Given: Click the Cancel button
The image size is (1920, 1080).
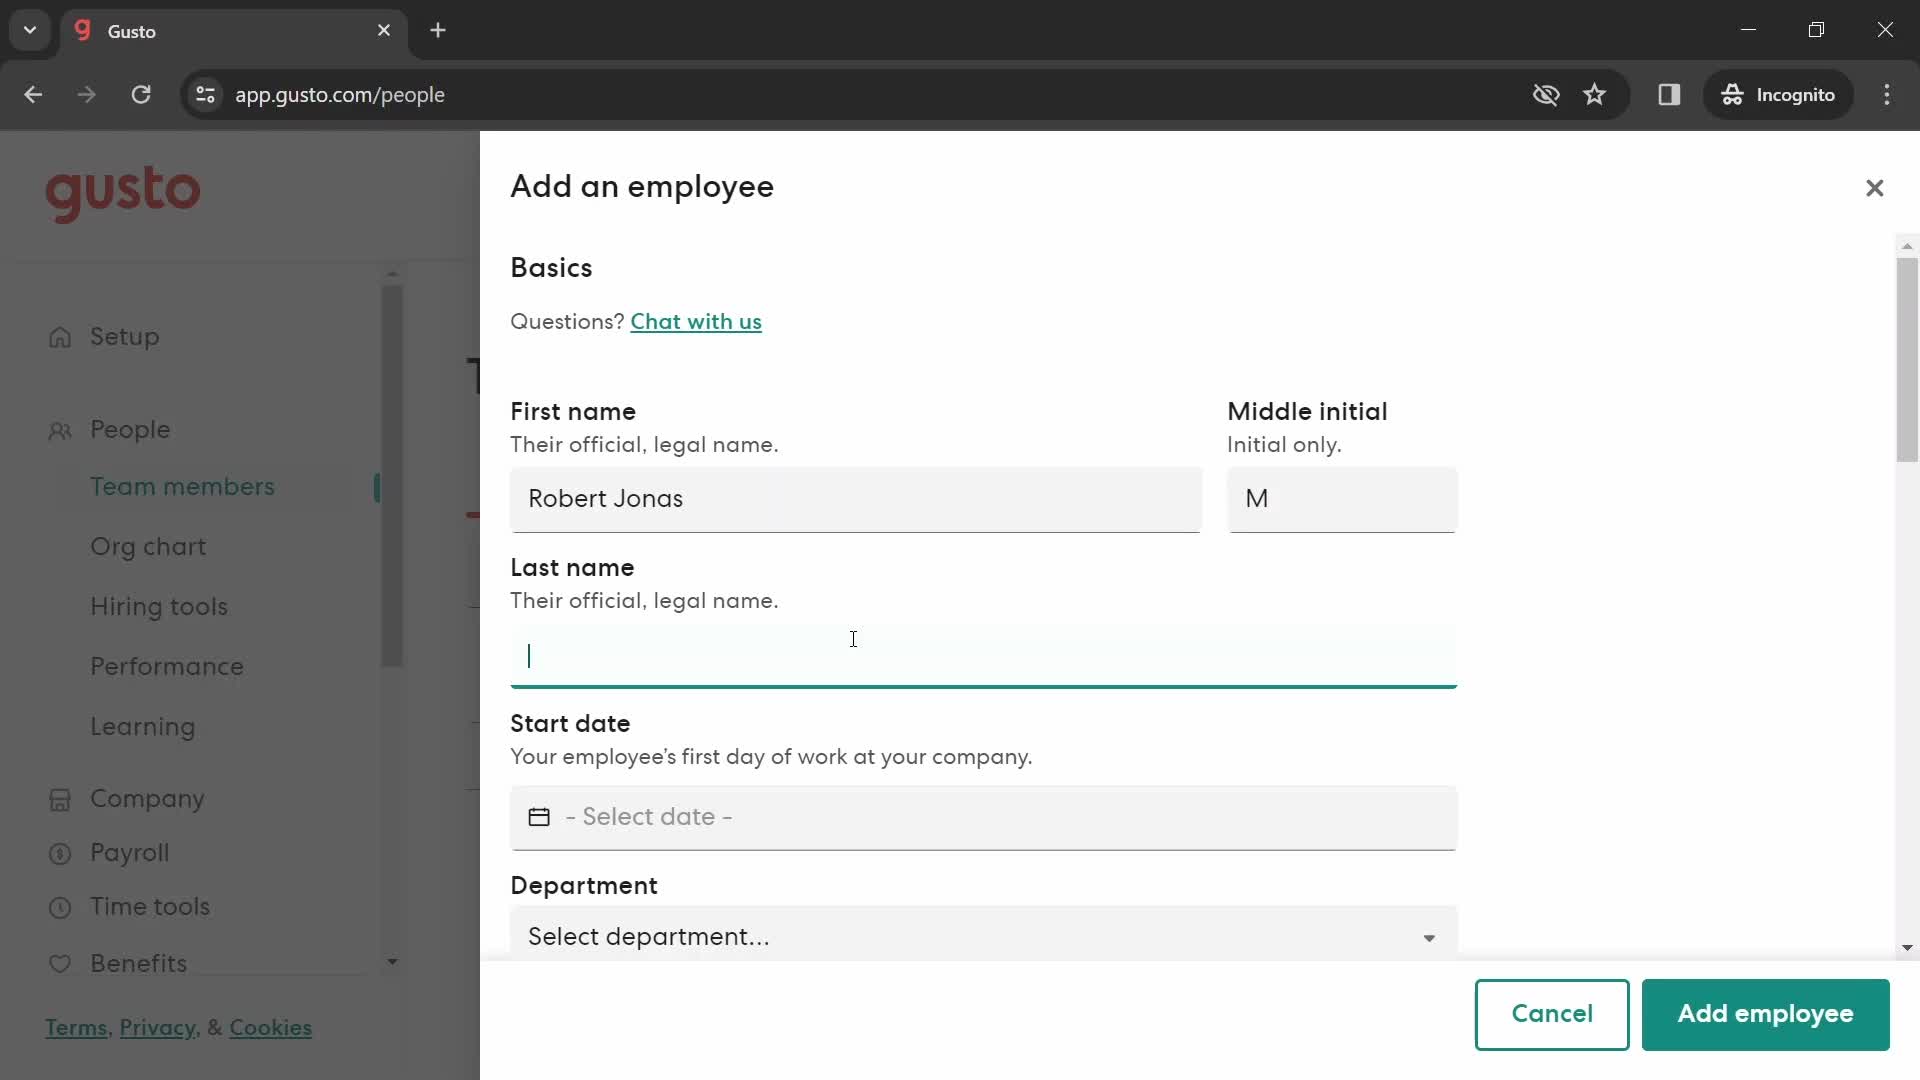Looking at the screenshot, I should click(x=1552, y=1014).
